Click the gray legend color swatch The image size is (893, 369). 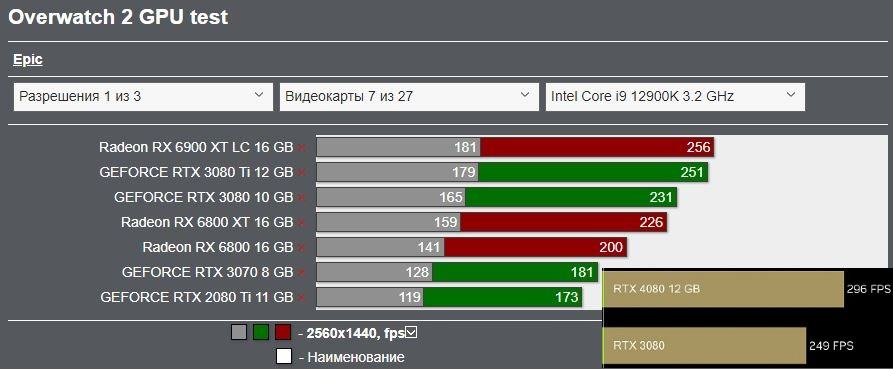[x=239, y=332]
